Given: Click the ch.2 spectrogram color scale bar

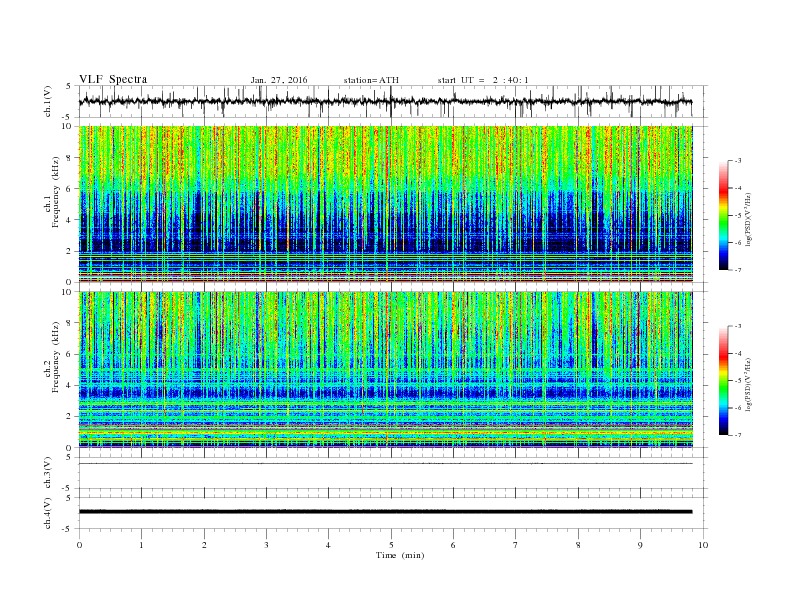Looking at the screenshot, I should pyautogui.click(x=723, y=380).
